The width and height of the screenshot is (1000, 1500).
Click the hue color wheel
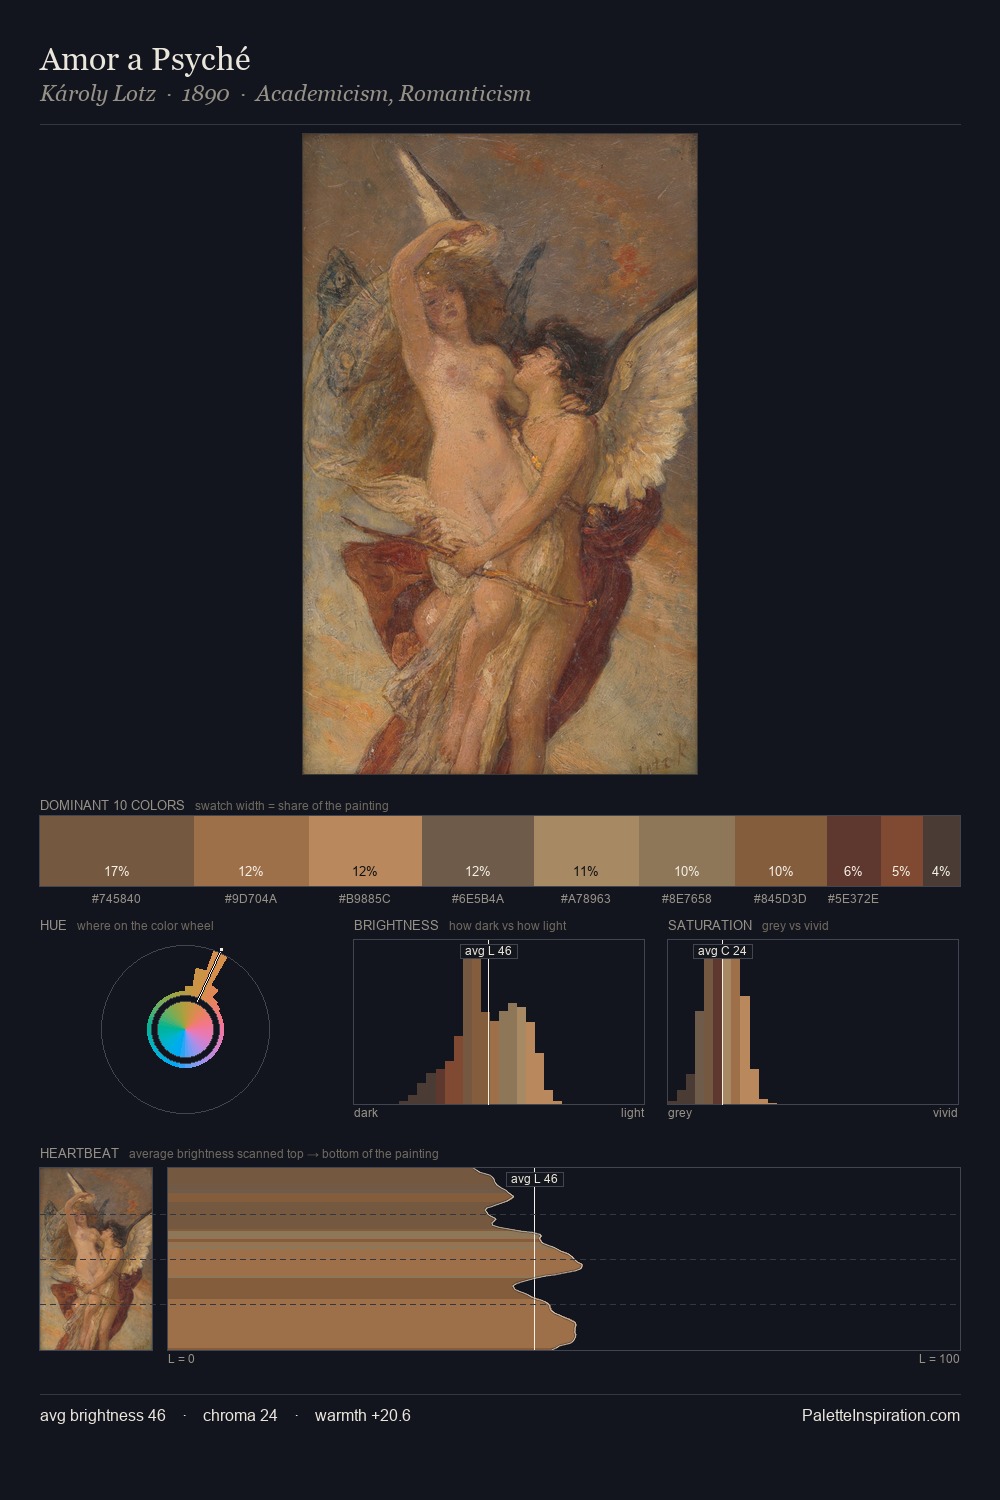pyautogui.click(x=185, y=1029)
